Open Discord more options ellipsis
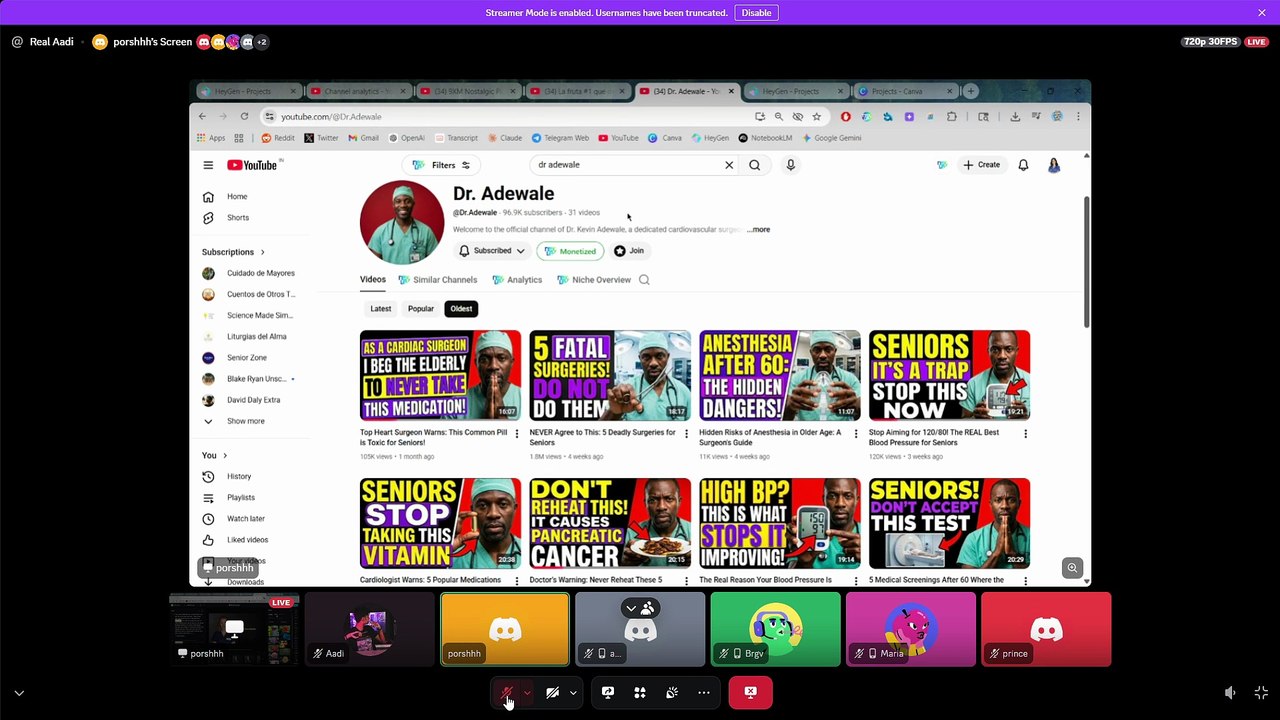Image resolution: width=1280 pixels, height=720 pixels. [x=704, y=692]
